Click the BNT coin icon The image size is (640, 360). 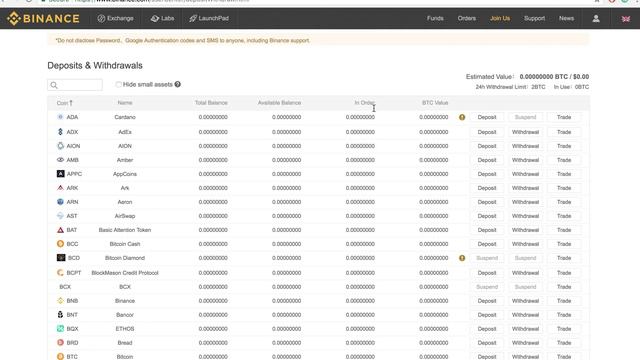click(x=60, y=315)
